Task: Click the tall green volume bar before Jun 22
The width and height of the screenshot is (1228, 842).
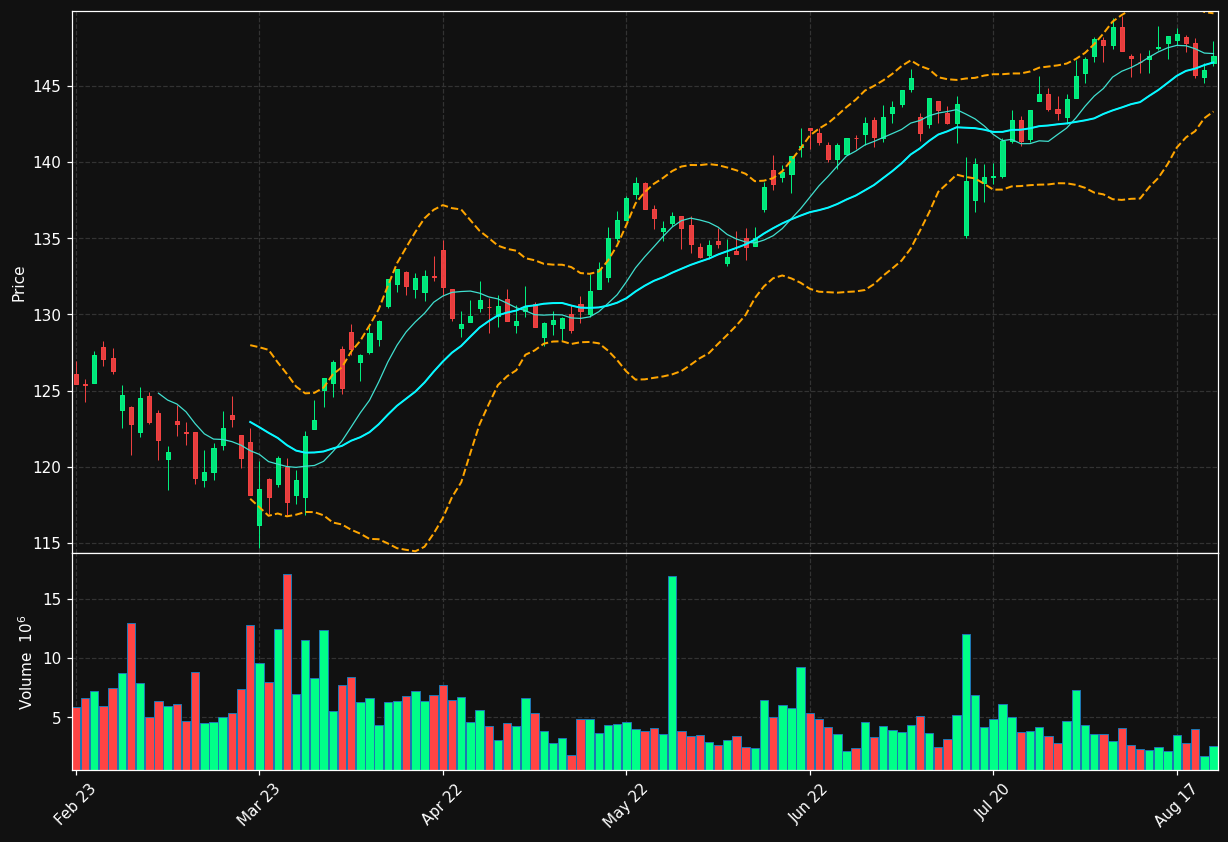Action: (801, 718)
